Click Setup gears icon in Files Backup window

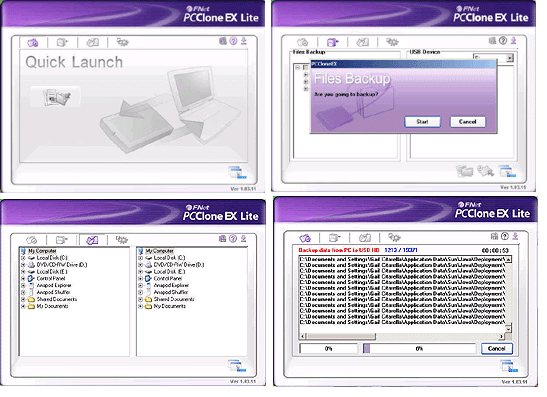coord(392,42)
